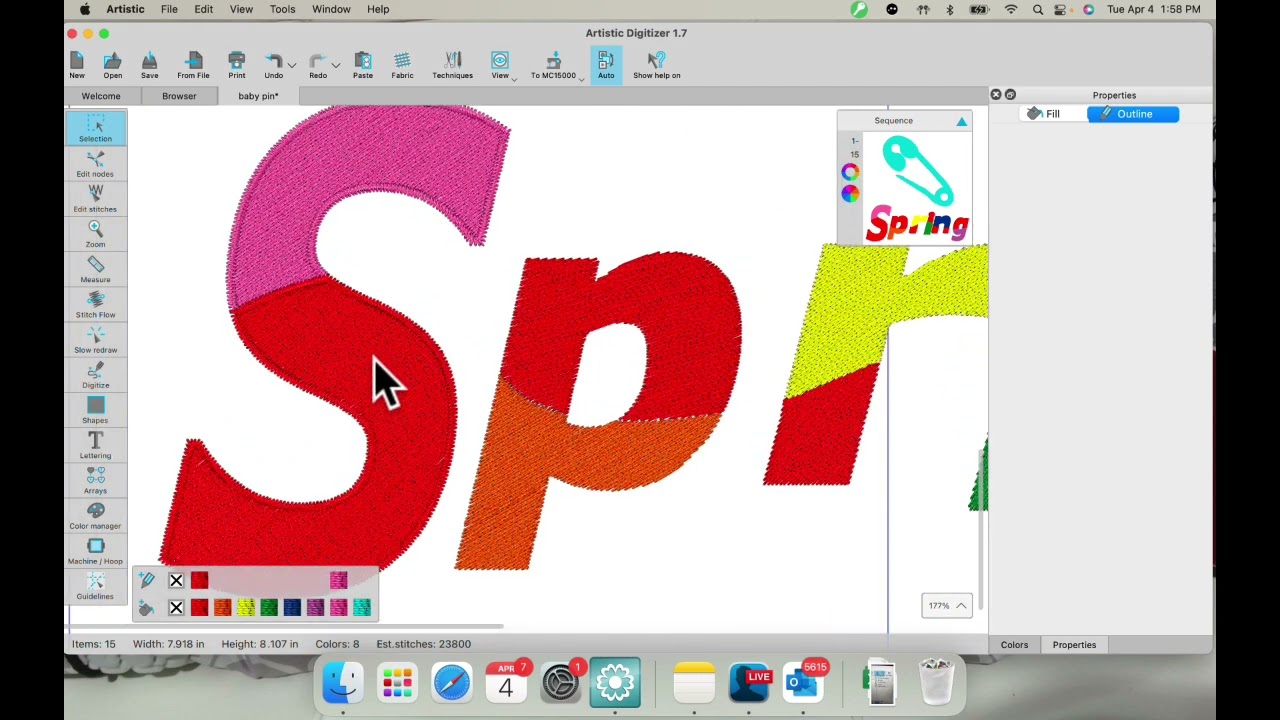Create a New design from toolbar
The height and width of the screenshot is (720, 1280).
coord(77,66)
